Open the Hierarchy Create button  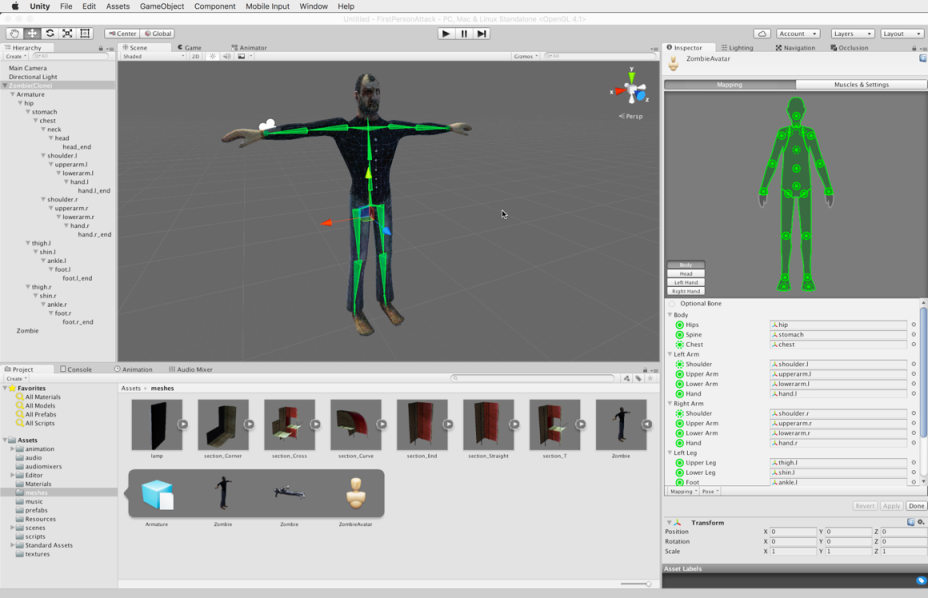click(15, 56)
